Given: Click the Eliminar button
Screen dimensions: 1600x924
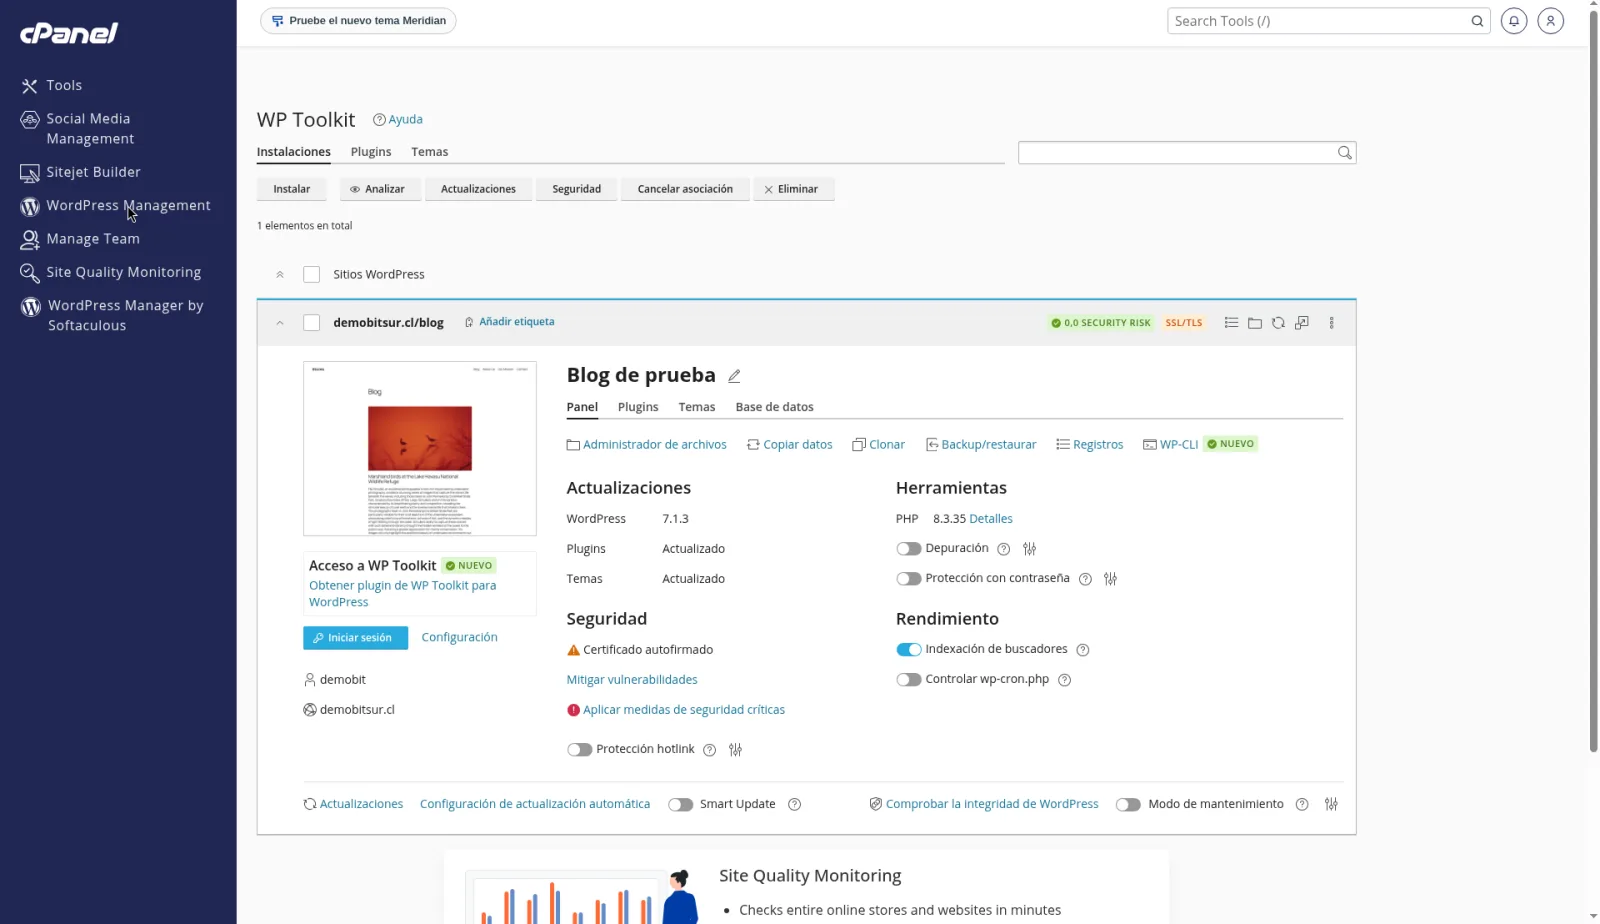Looking at the screenshot, I should [794, 189].
